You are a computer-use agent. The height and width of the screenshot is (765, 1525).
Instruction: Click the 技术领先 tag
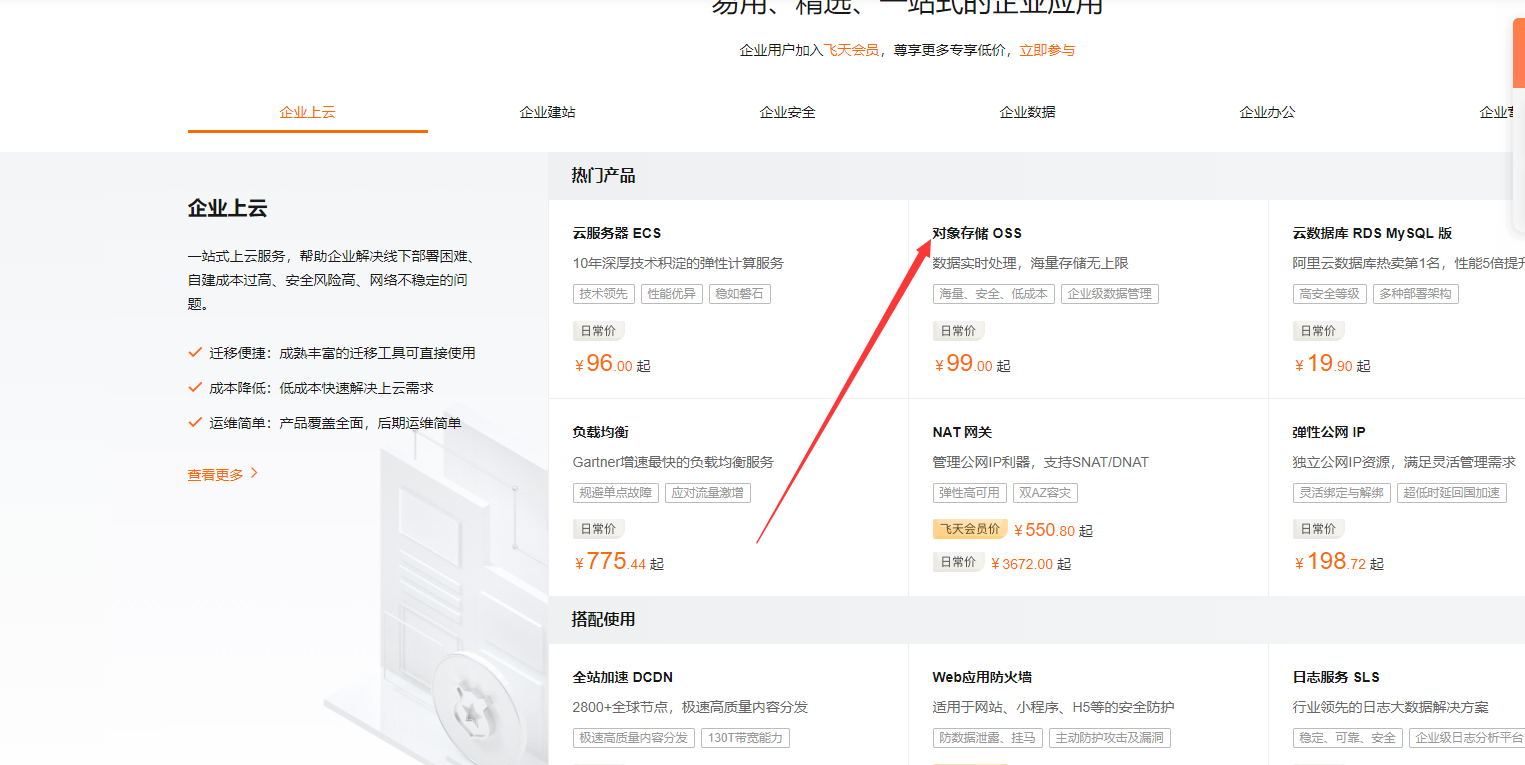[604, 294]
